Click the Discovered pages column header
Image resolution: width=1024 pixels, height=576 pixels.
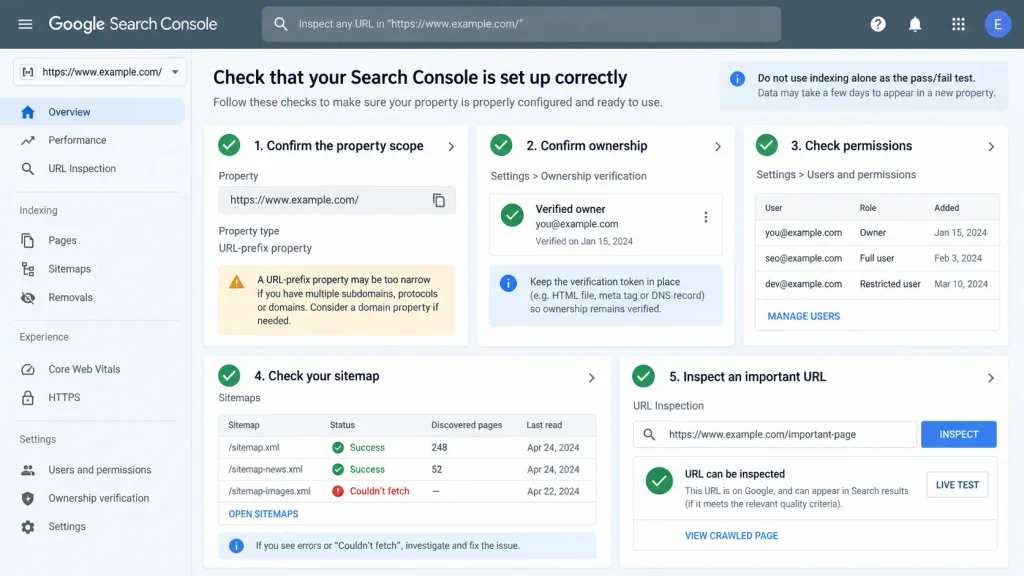tap(466, 425)
